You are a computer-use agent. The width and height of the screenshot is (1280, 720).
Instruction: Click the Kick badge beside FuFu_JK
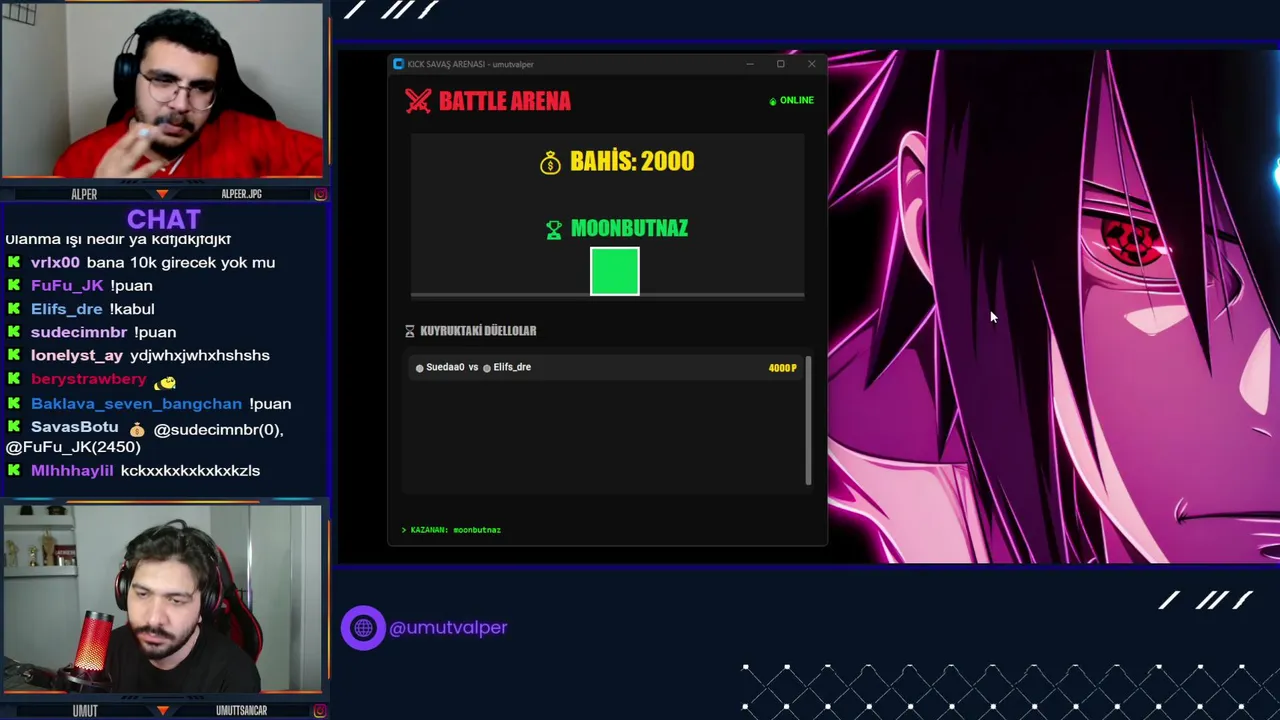tap(14, 286)
